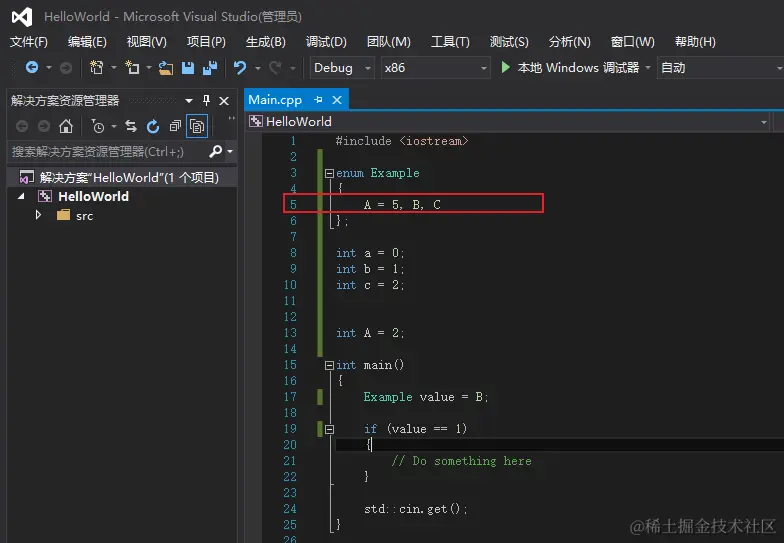Open the 分析(N) menu
The image size is (784, 543).
point(570,42)
